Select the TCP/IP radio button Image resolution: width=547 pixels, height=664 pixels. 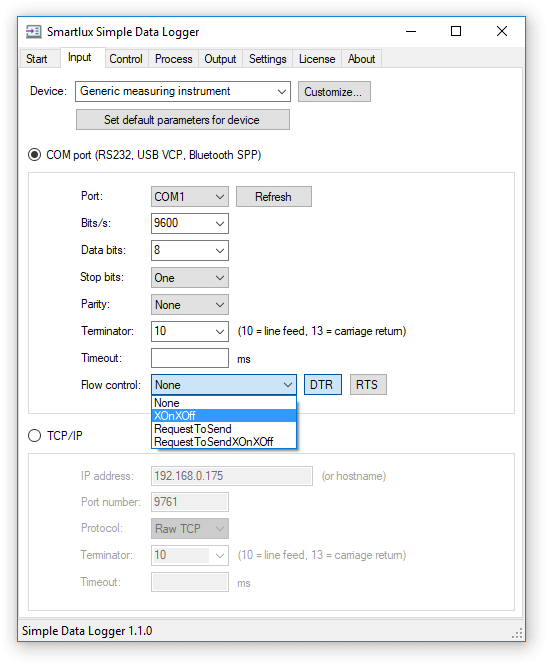coord(34,435)
